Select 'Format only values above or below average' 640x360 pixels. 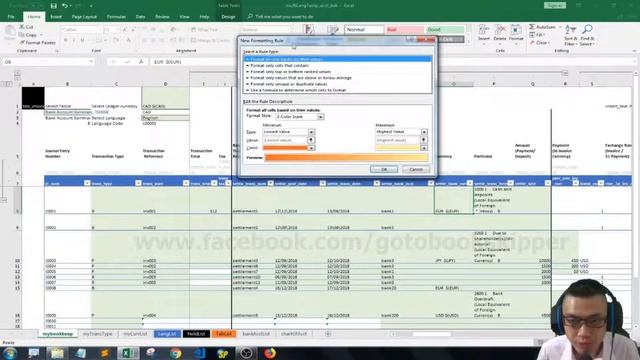coord(338,78)
